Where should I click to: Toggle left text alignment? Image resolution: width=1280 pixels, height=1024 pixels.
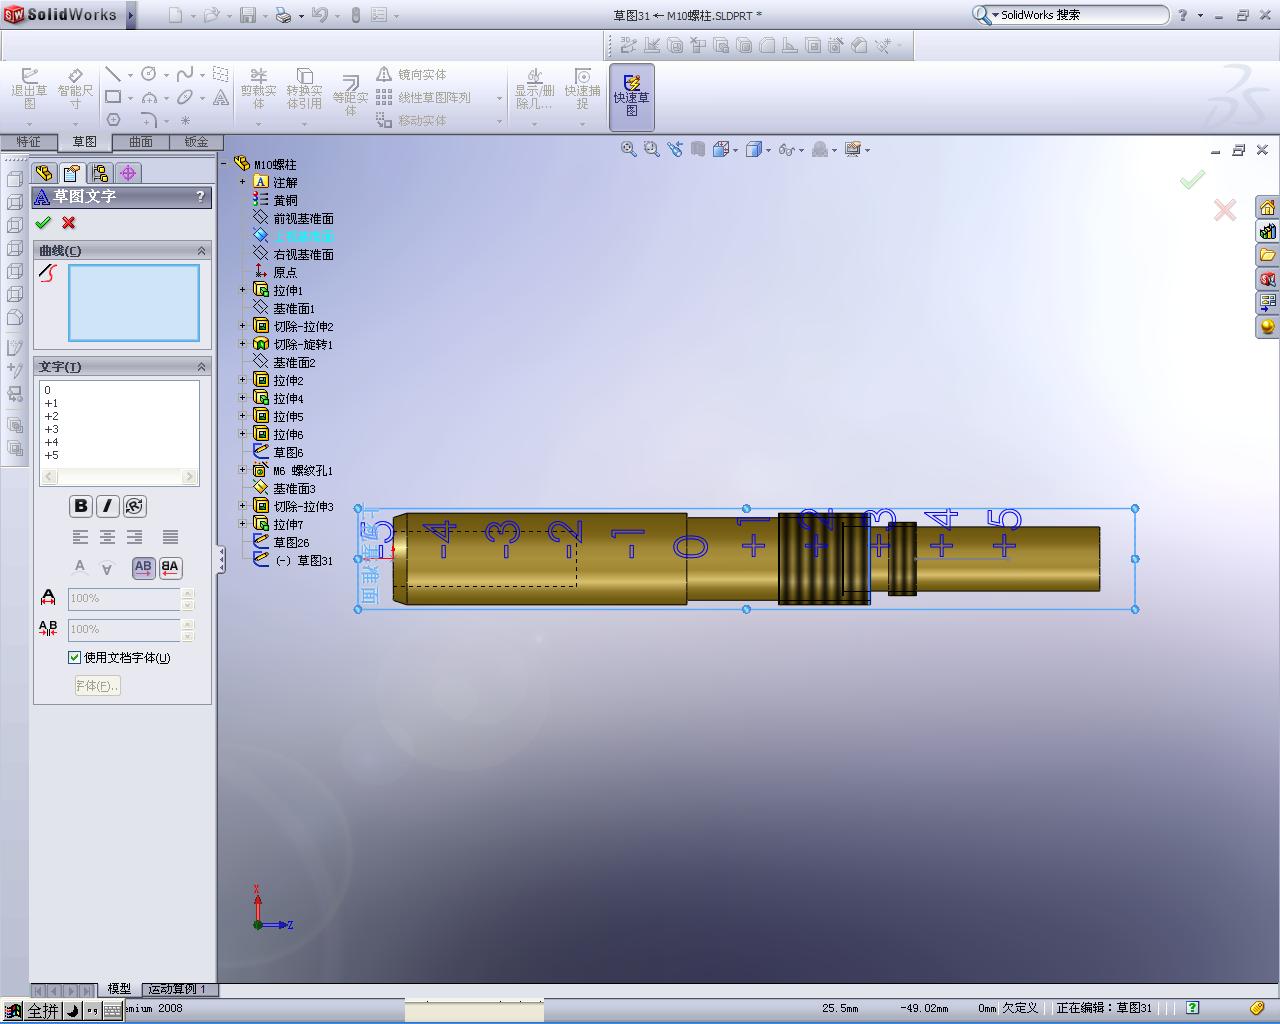[80, 537]
